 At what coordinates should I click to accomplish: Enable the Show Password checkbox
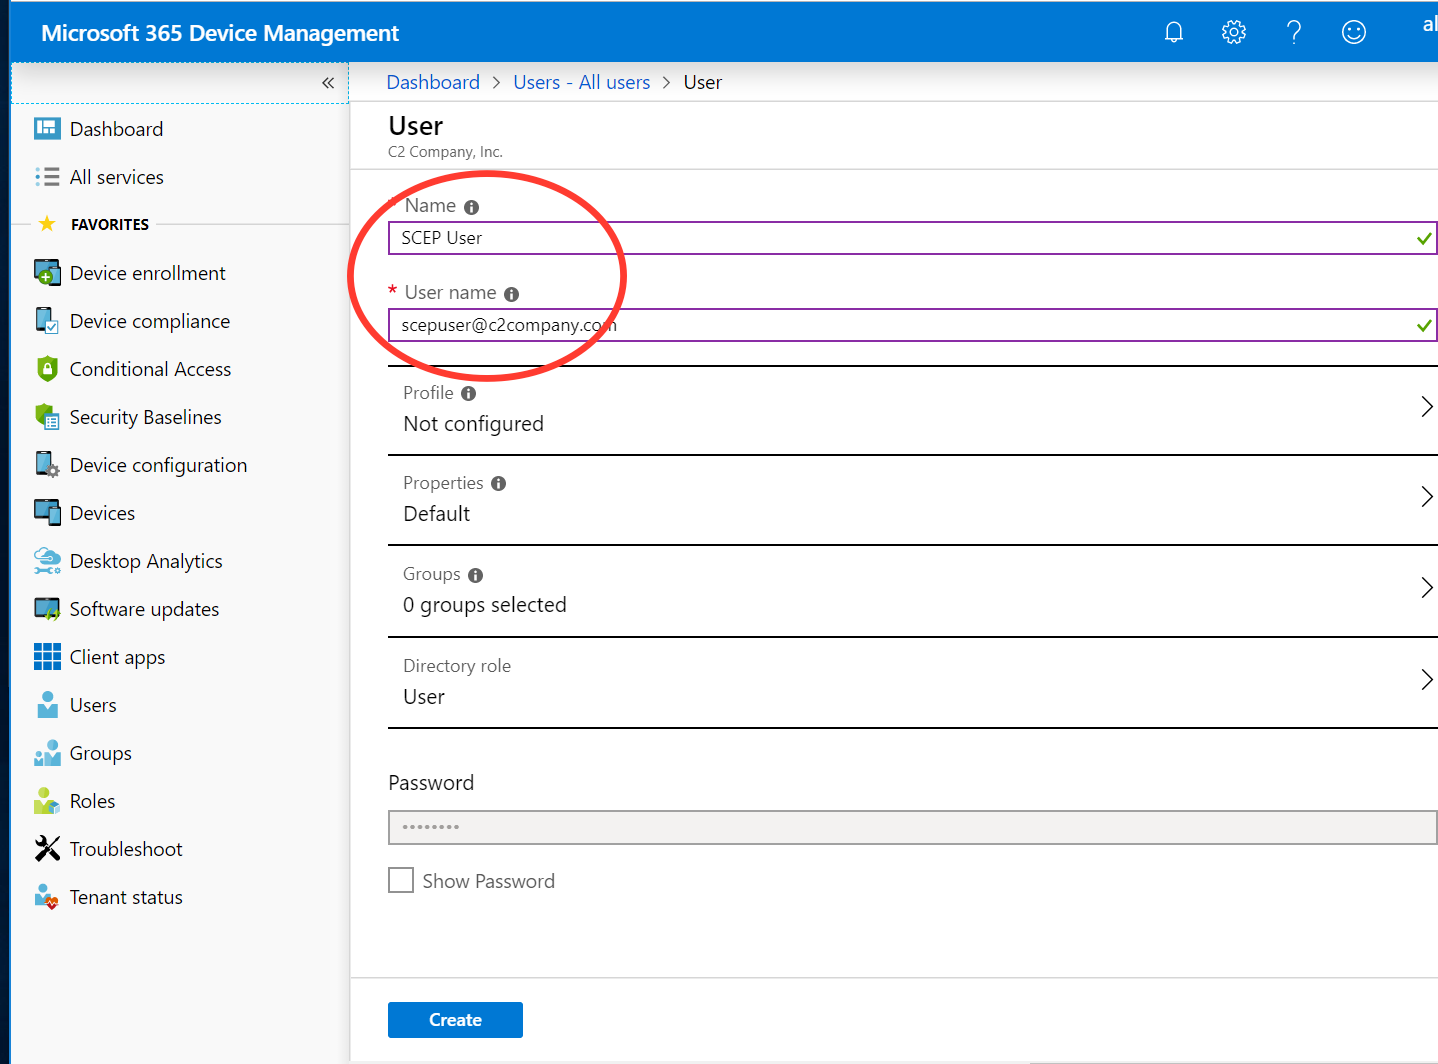(401, 879)
